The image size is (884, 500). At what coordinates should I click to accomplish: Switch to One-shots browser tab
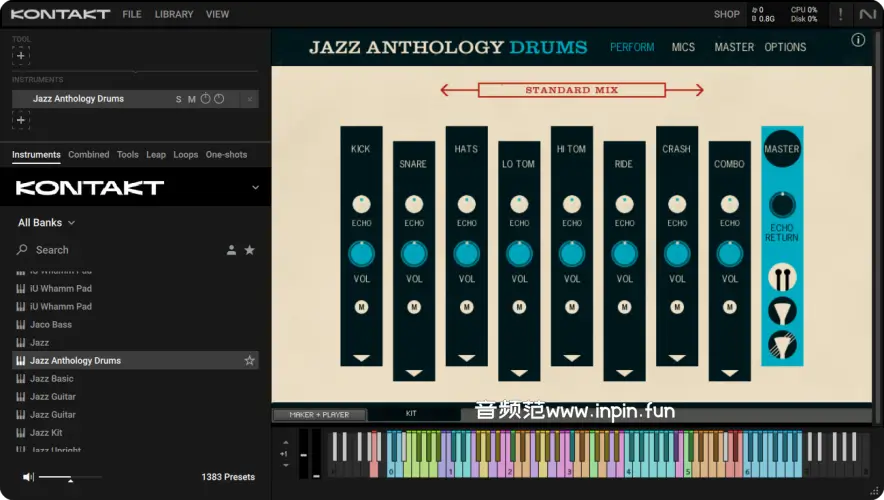tap(226, 154)
